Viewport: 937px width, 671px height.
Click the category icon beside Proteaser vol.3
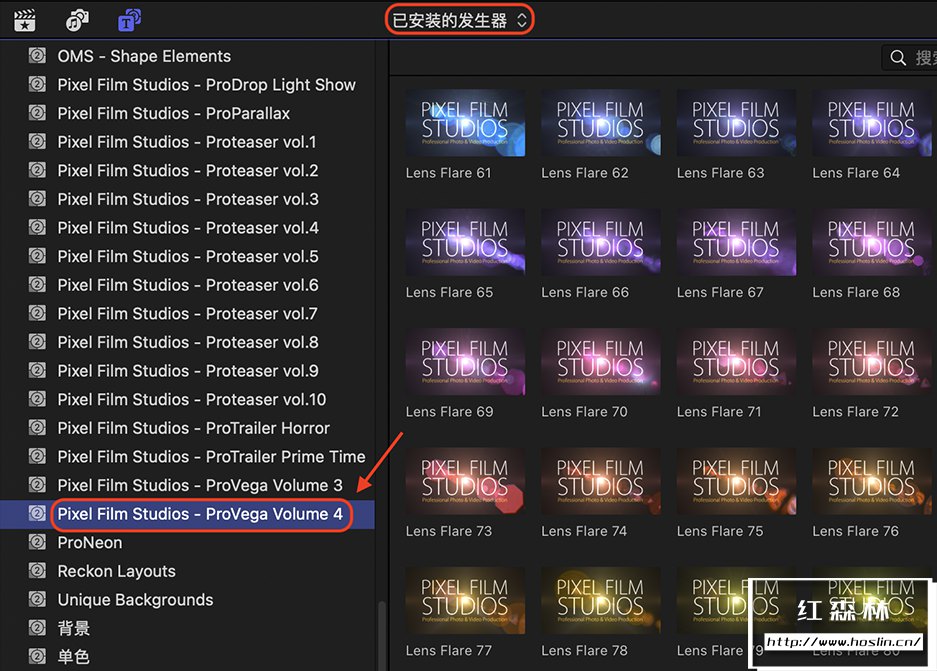tap(37, 199)
